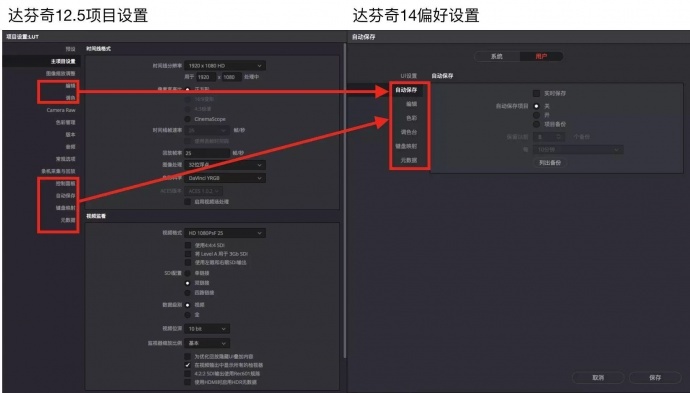Open the HD 1080PsF 25 video format dropdown
The height and width of the screenshot is (393, 690).
[225, 233]
